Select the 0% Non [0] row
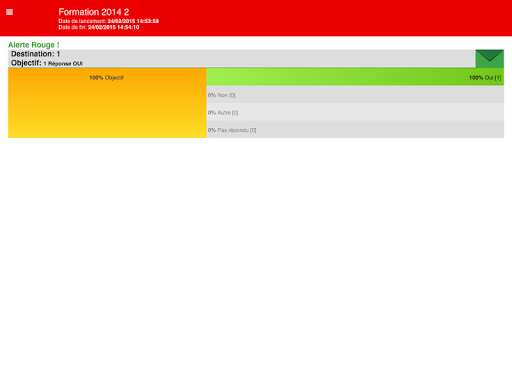 click(355, 94)
